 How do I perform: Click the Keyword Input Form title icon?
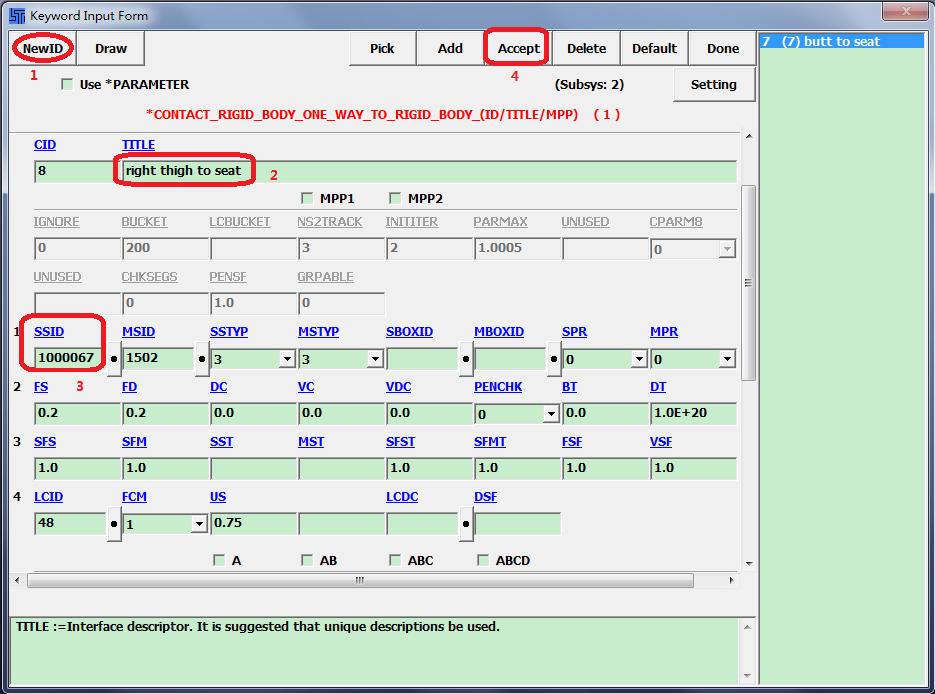point(17,15)
